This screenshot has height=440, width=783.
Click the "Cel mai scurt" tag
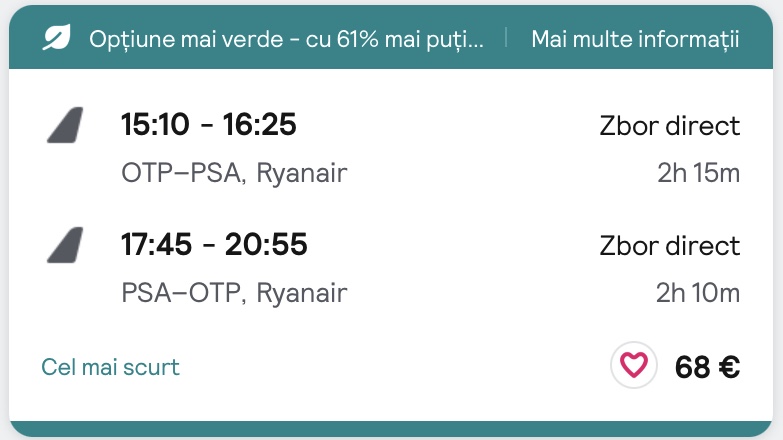tap(111, 367)
